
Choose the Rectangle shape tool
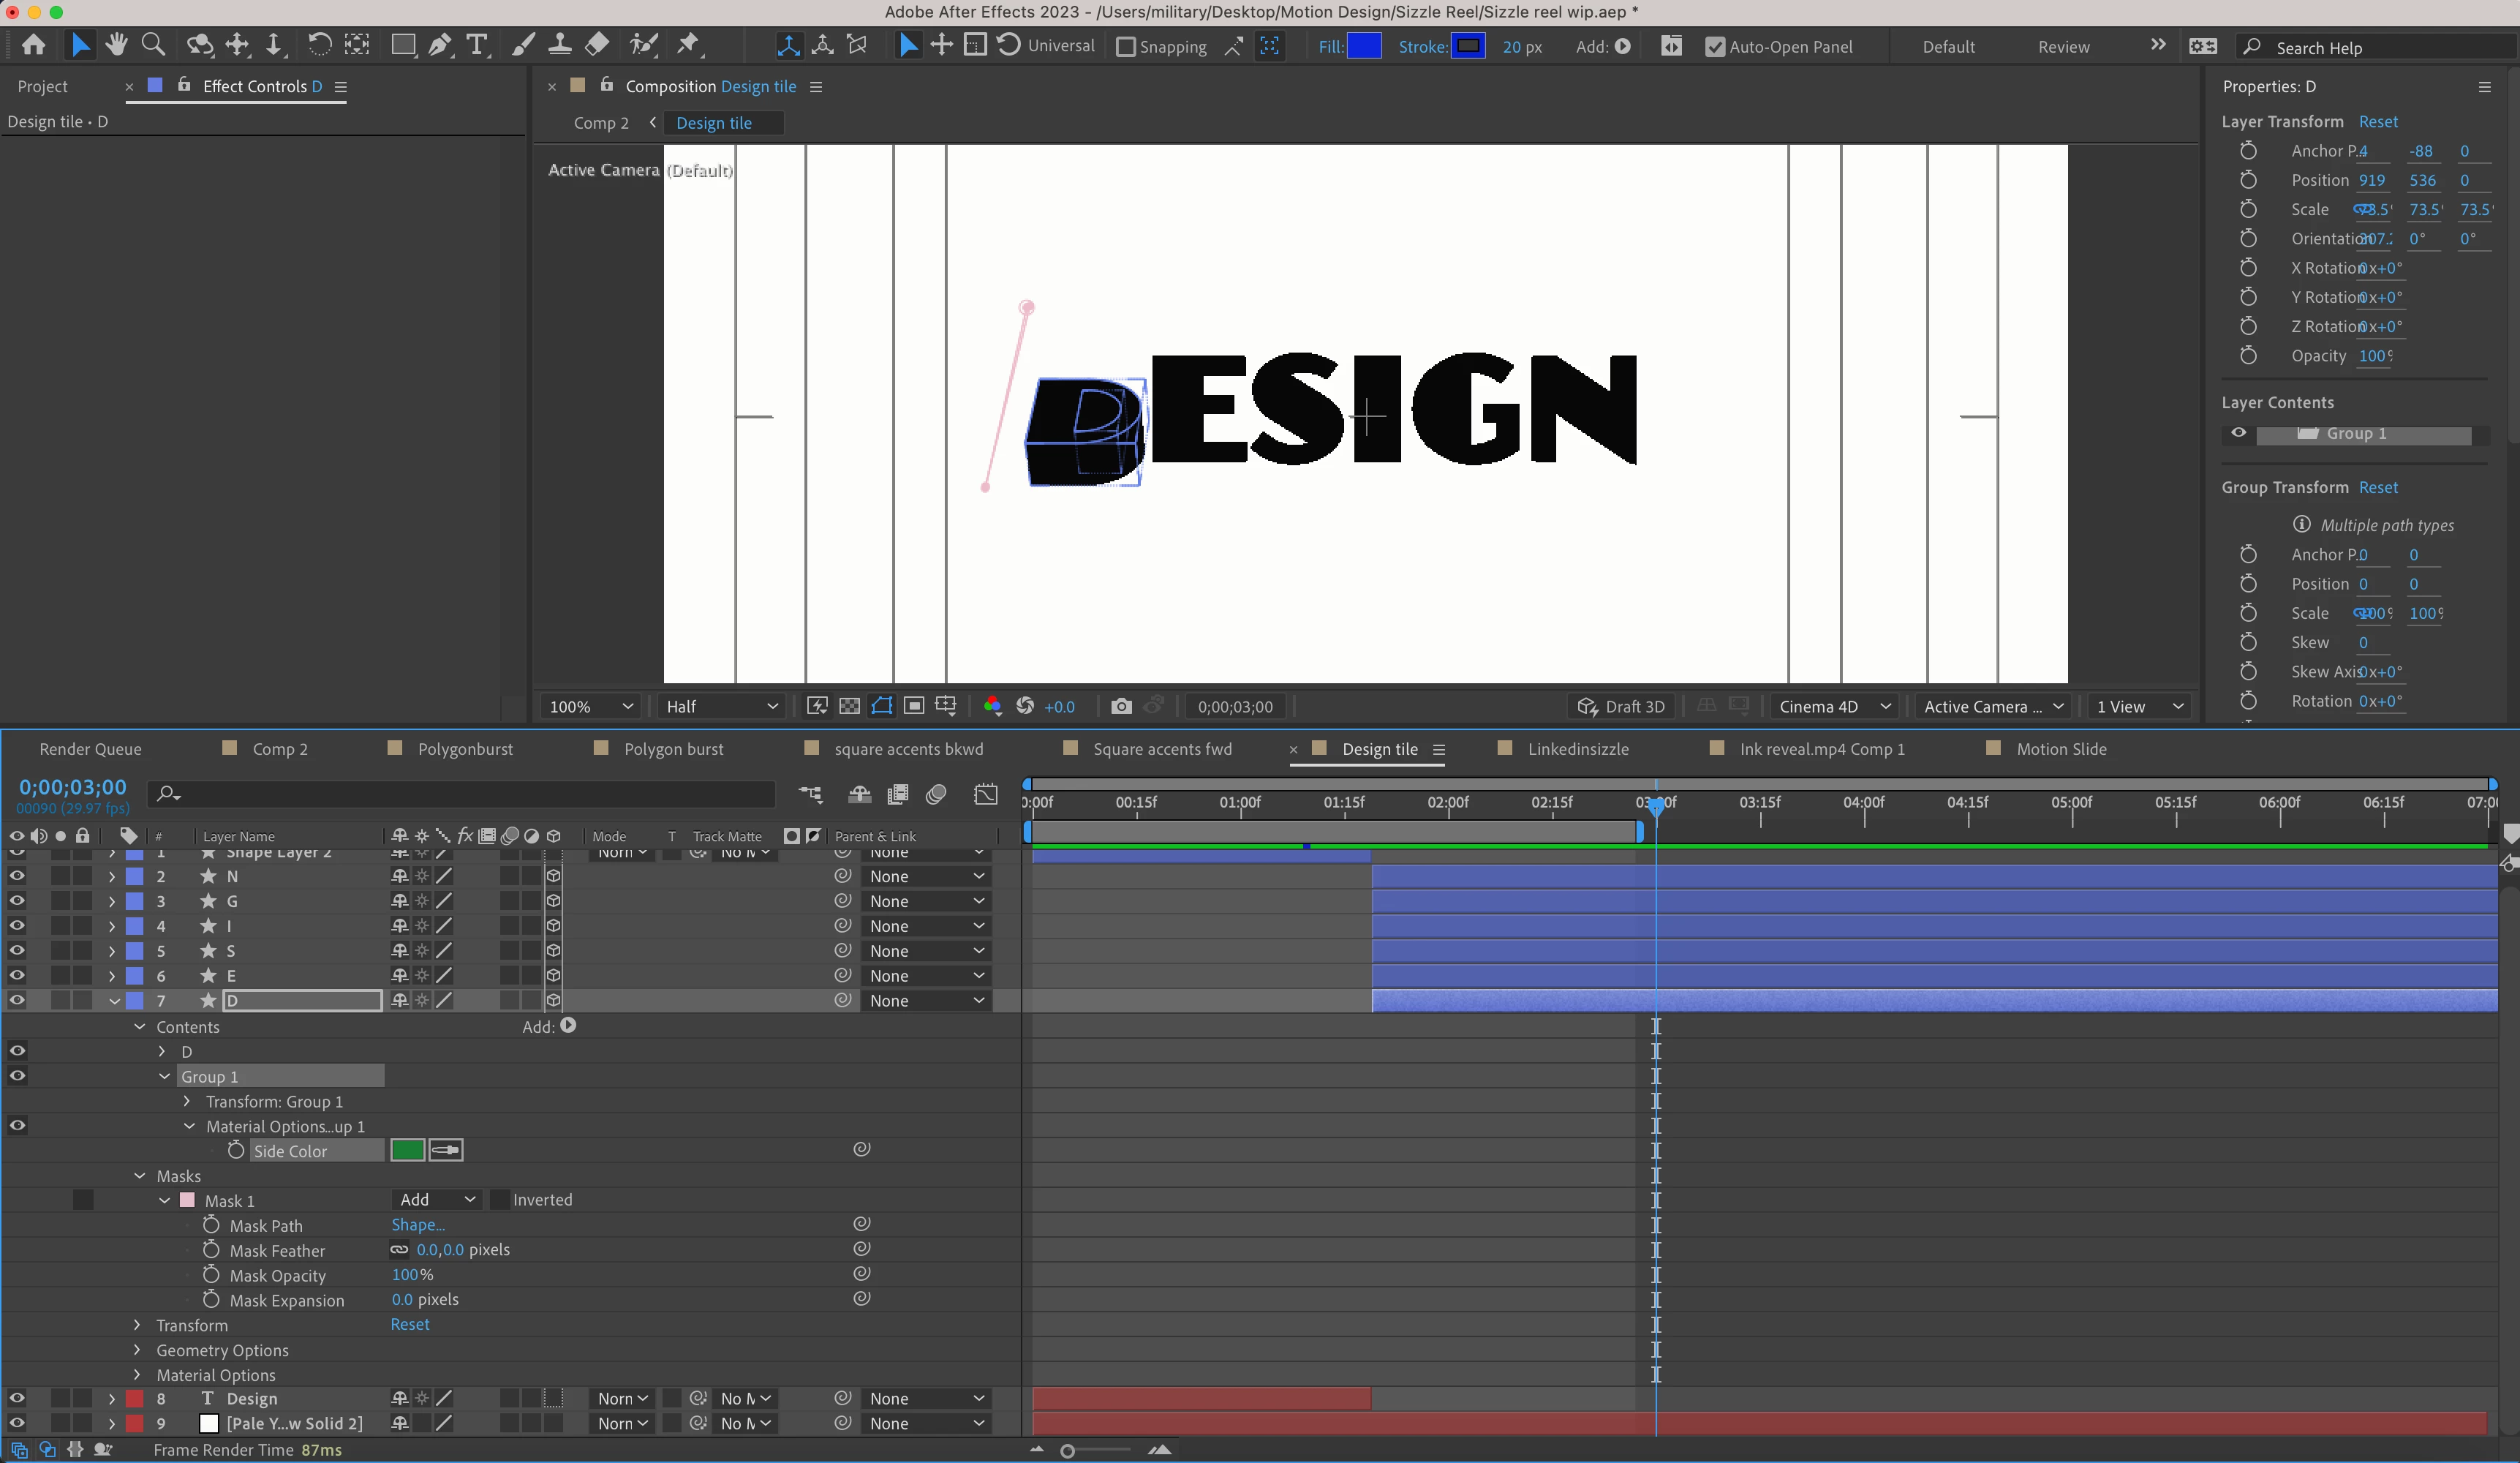(x=402, y=45)
